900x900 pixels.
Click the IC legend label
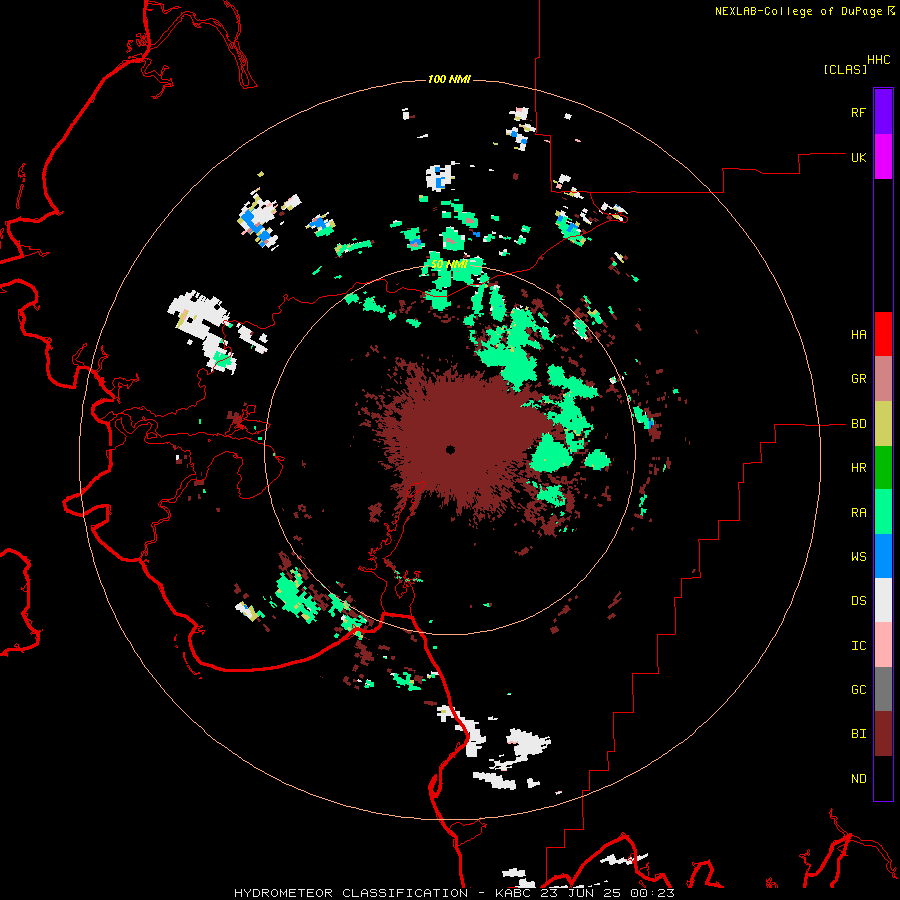859,646
